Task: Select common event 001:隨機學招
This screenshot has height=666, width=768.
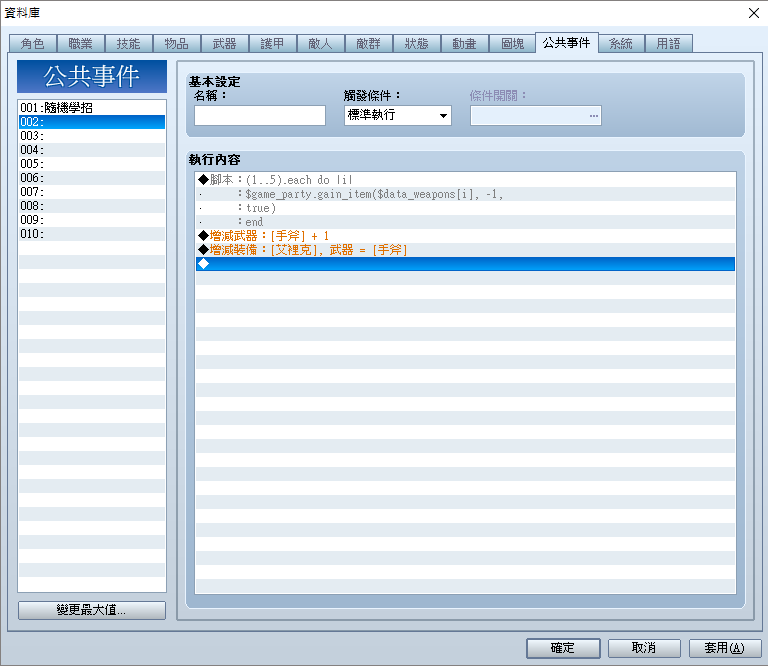Action: (92, 108)
